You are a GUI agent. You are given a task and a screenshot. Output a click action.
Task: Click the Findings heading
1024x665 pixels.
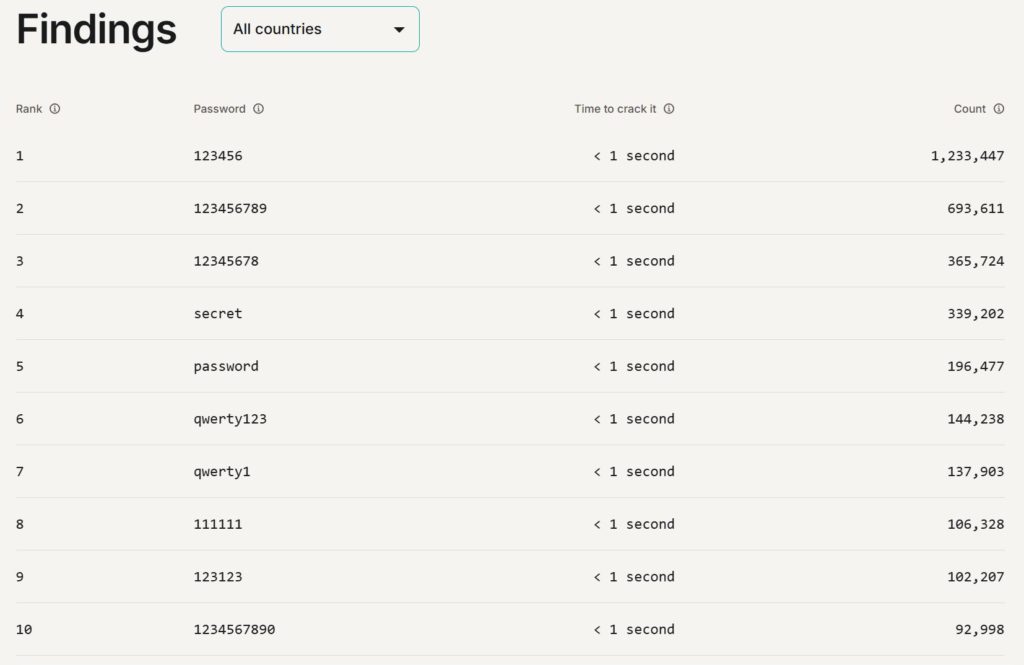point(97,29)
